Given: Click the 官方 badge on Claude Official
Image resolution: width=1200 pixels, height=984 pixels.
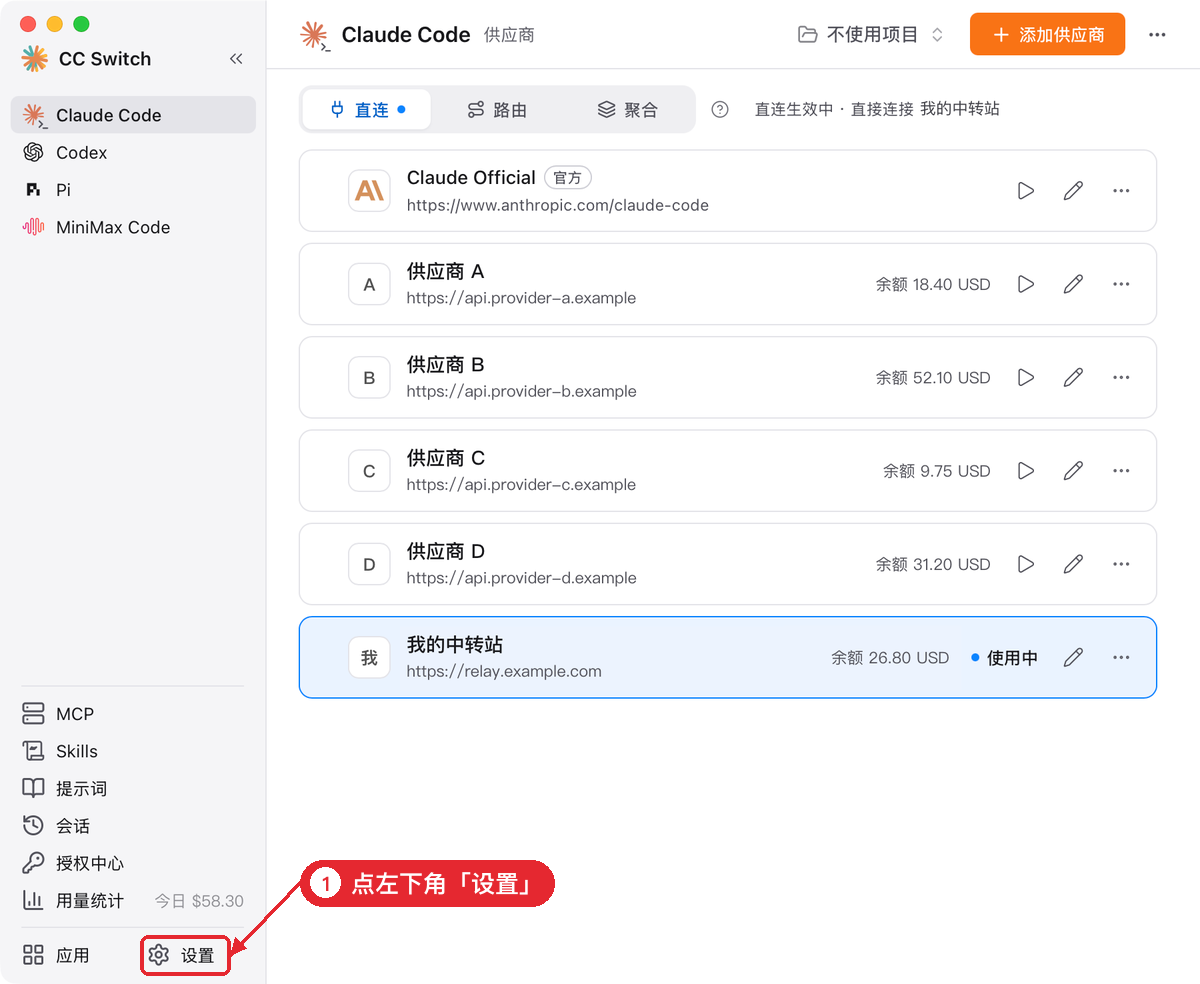Looking at the screenshot, I should pos(568,178).
